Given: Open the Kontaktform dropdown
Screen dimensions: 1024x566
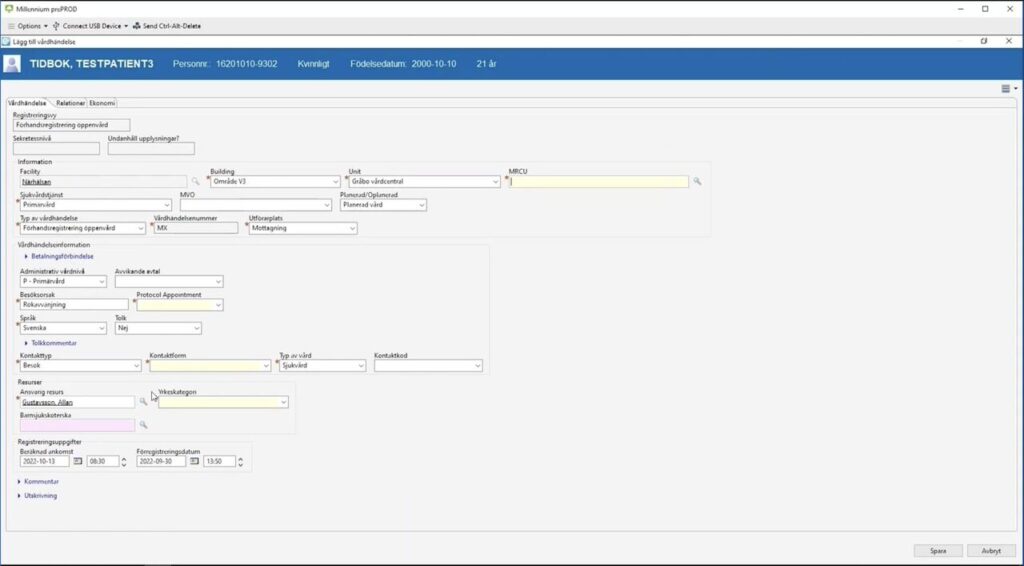Looking at the screenshot, I should [x=266, y=366].
